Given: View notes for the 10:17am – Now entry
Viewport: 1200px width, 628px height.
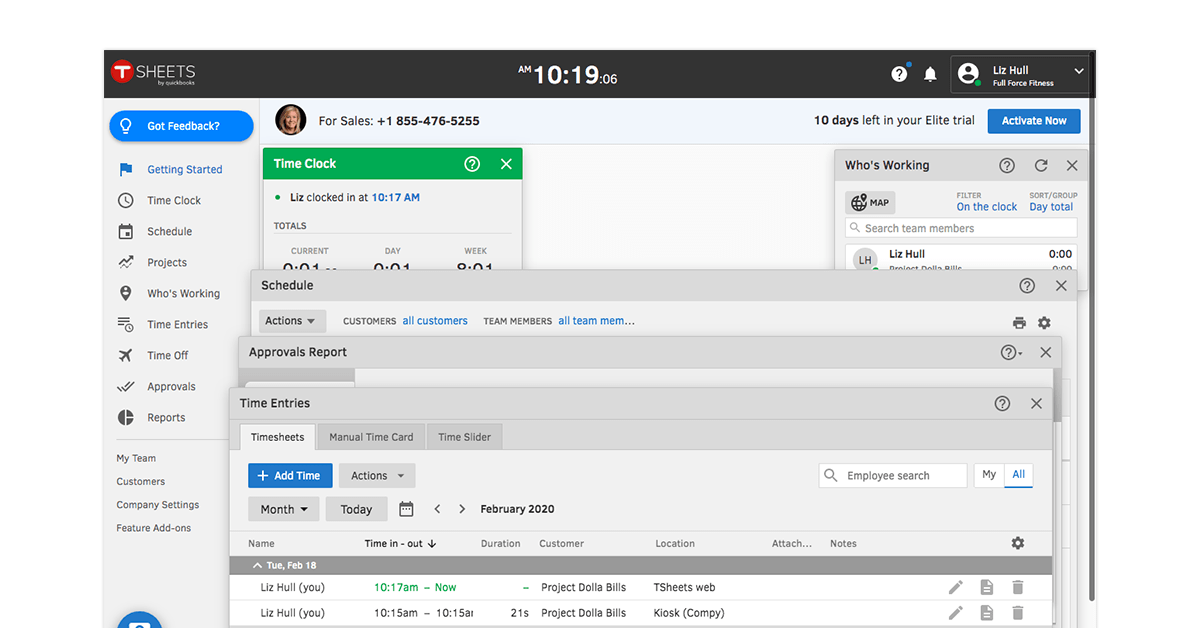Looking at the screenshot, I should 987,587.
